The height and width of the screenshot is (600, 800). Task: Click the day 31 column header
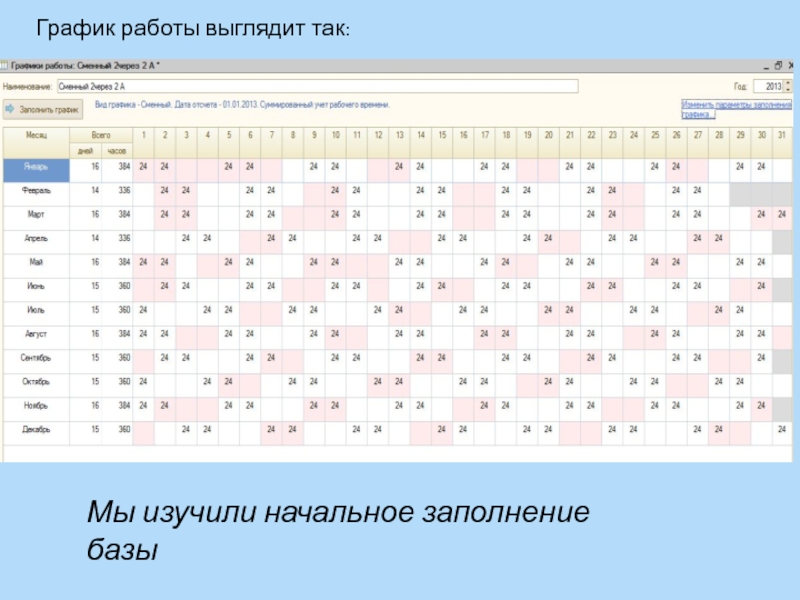coord(781,134)
